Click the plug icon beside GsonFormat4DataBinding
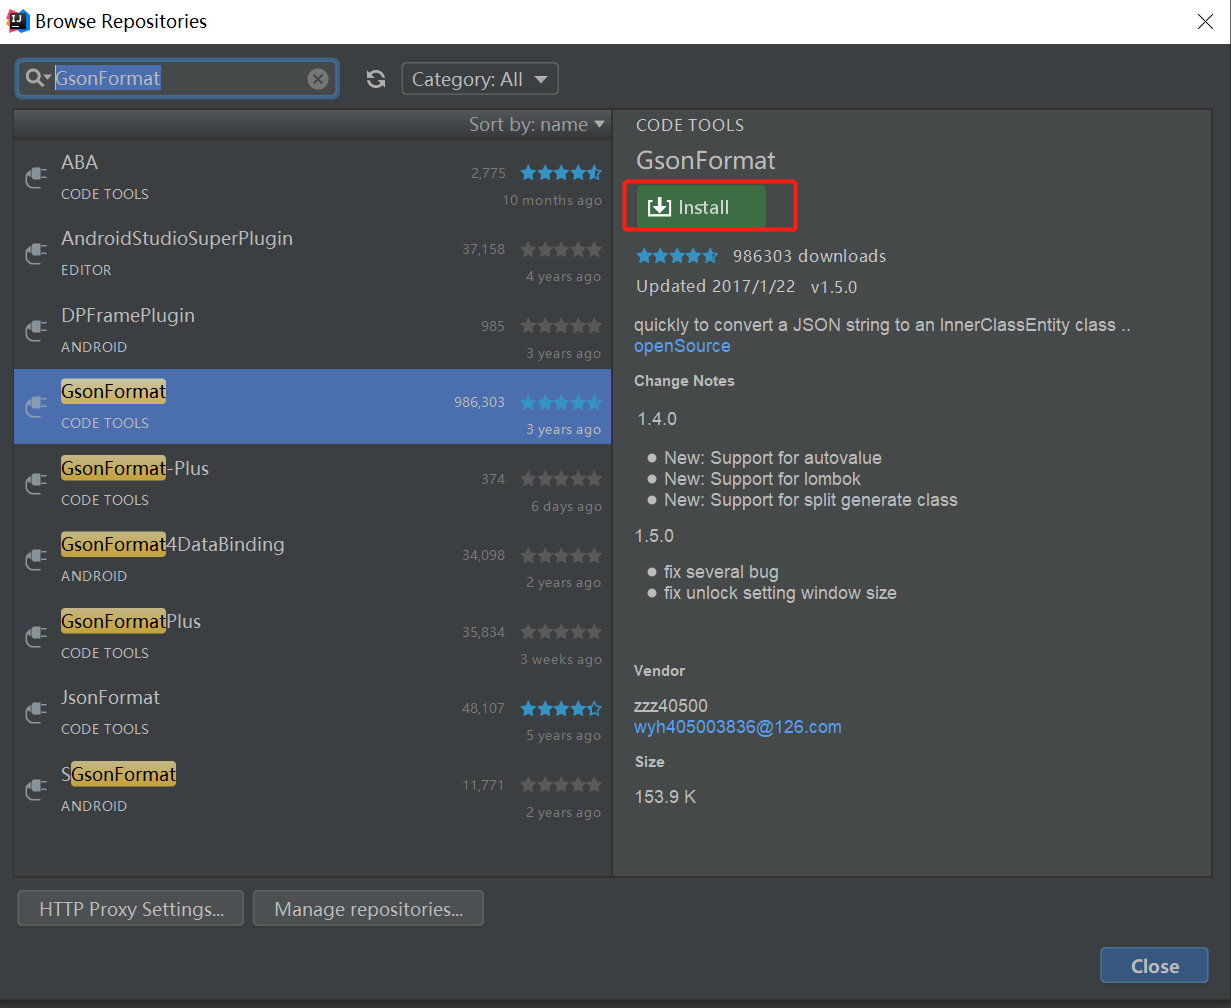The height and width of the screenshot is (1008, 1231). (x=36, y=560)
